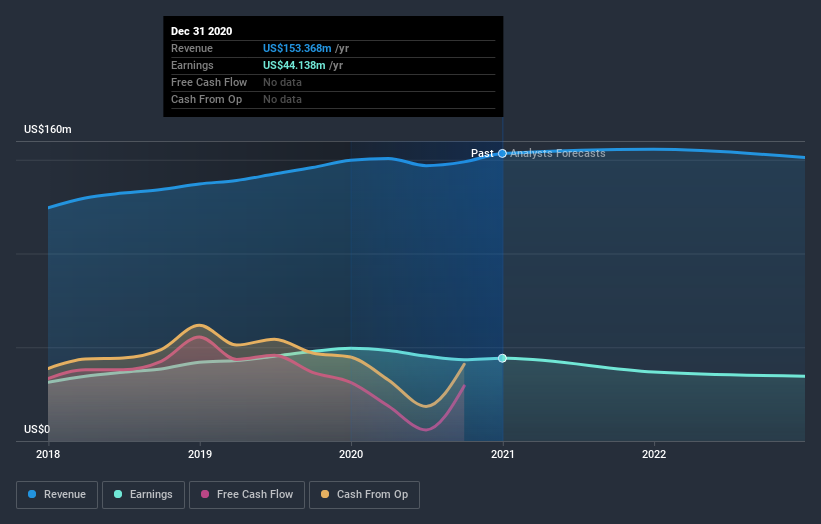Click the 2020 x-axis label
821x524 pixels.
point(351,454)
